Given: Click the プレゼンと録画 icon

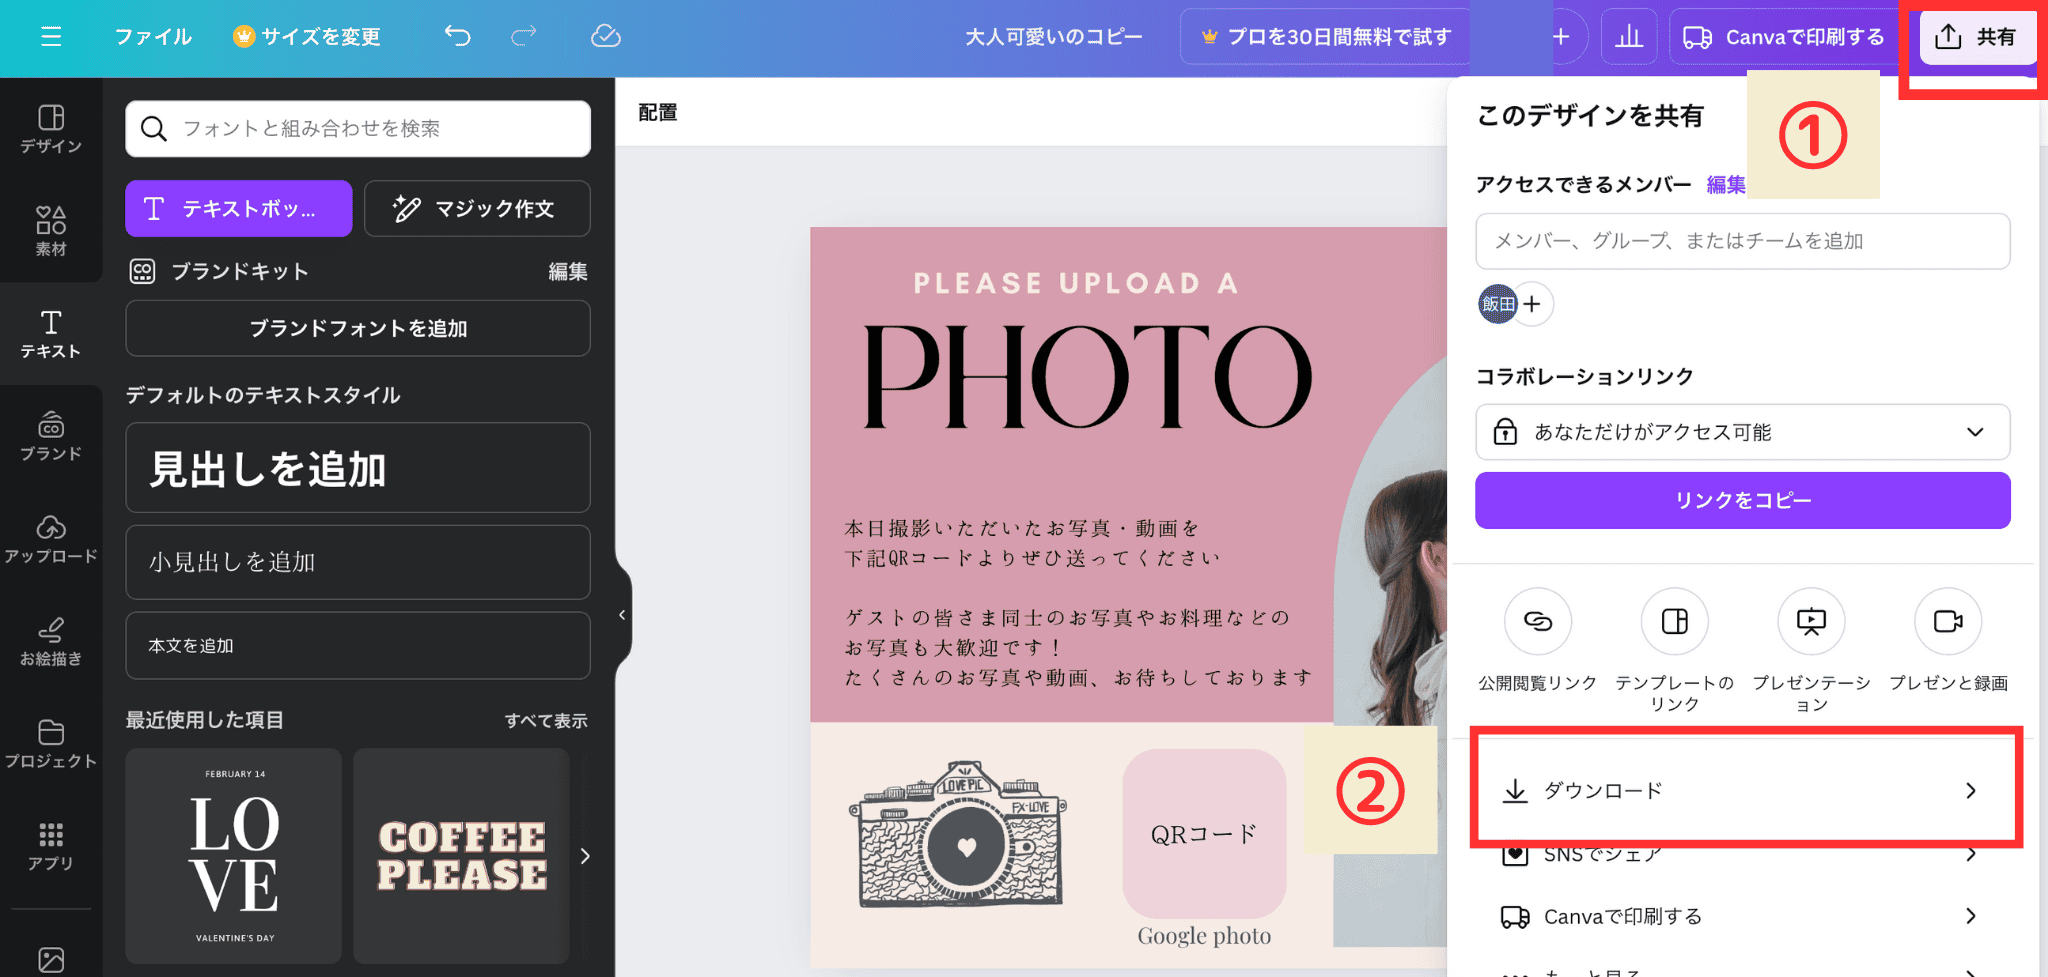Looking at the screenshot, I should [1947, 622].
